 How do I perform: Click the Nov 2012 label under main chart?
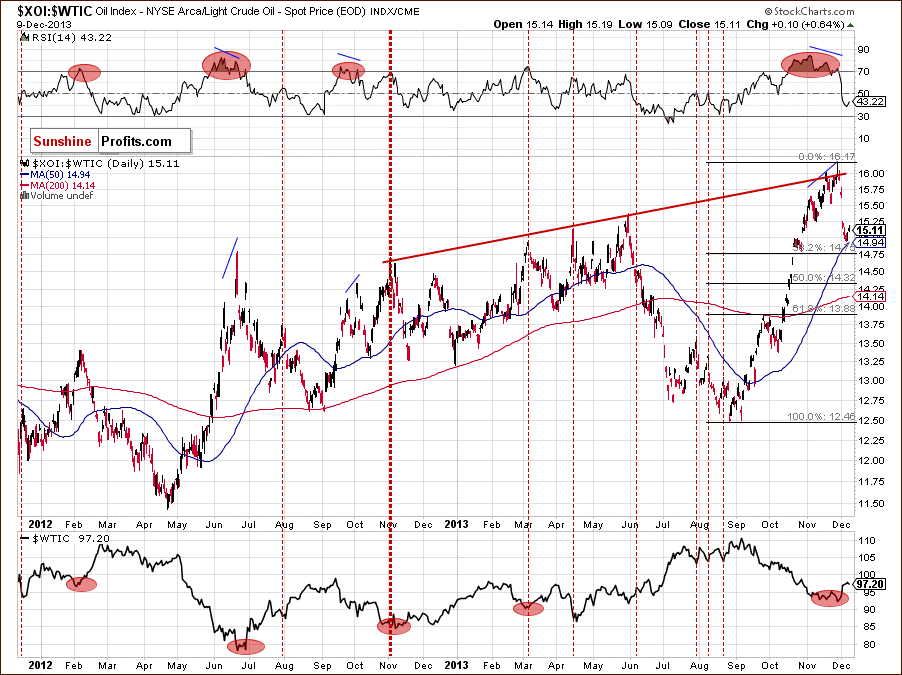pyautogui.click(x=389, y=525)
